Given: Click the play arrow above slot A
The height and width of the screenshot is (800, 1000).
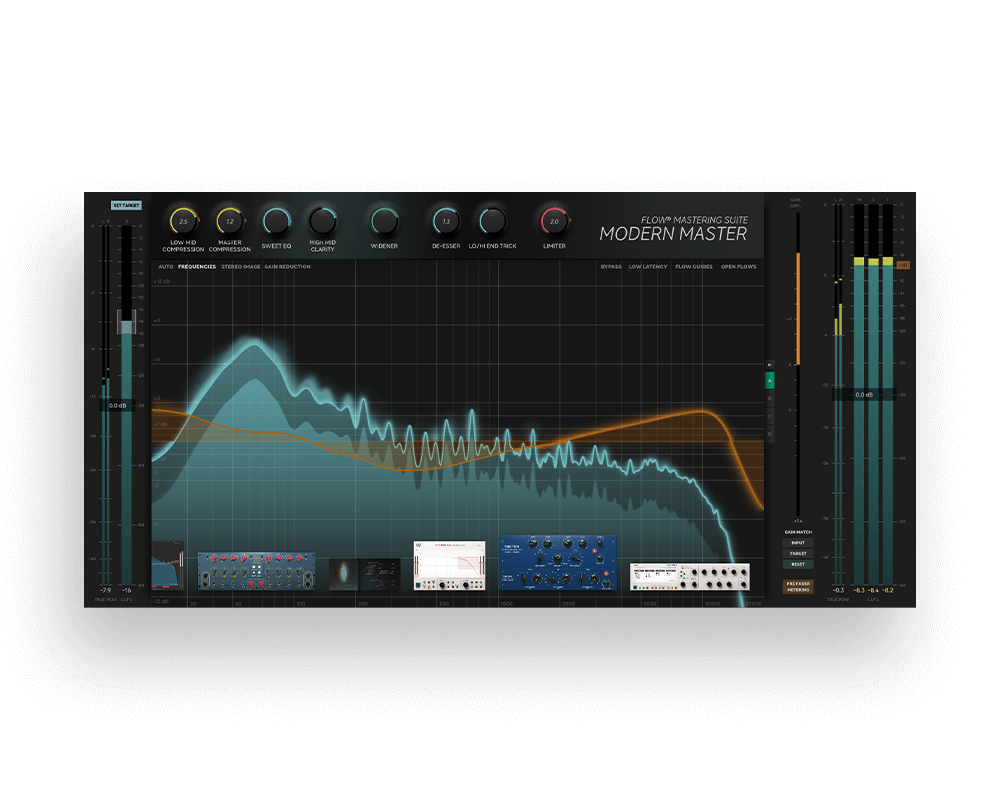Looking at the screenshot, I should pos(770,365).
